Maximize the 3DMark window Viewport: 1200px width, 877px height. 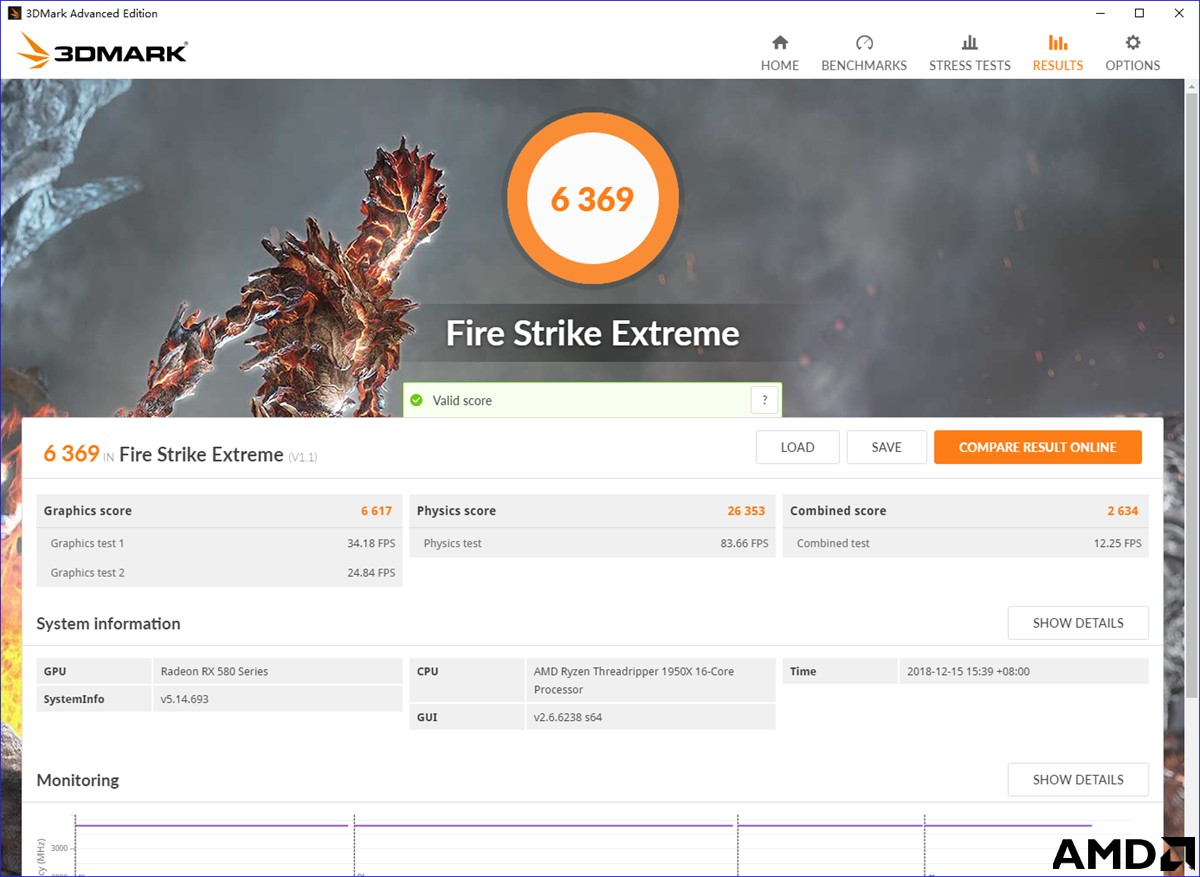(1139, 13)
